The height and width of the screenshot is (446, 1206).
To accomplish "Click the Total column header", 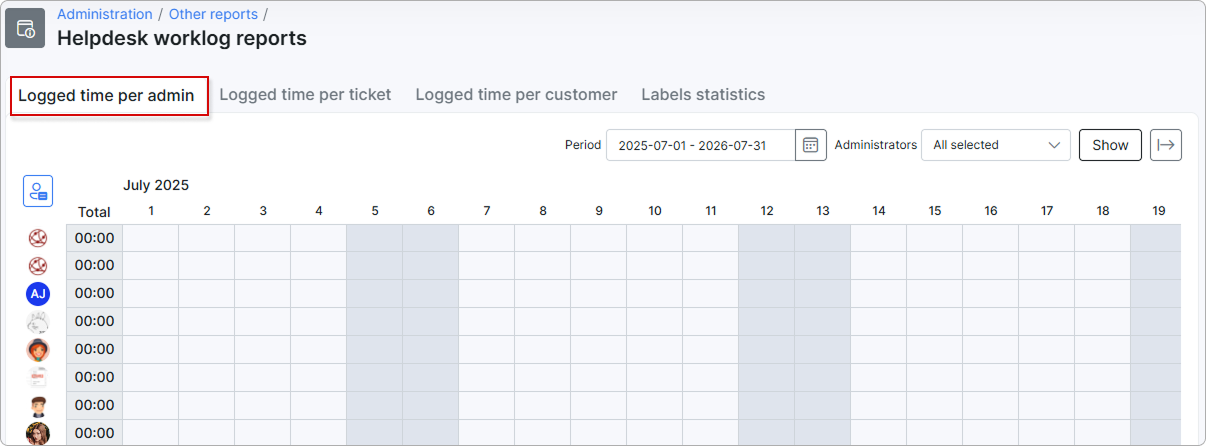I will (x=94, y=212).
